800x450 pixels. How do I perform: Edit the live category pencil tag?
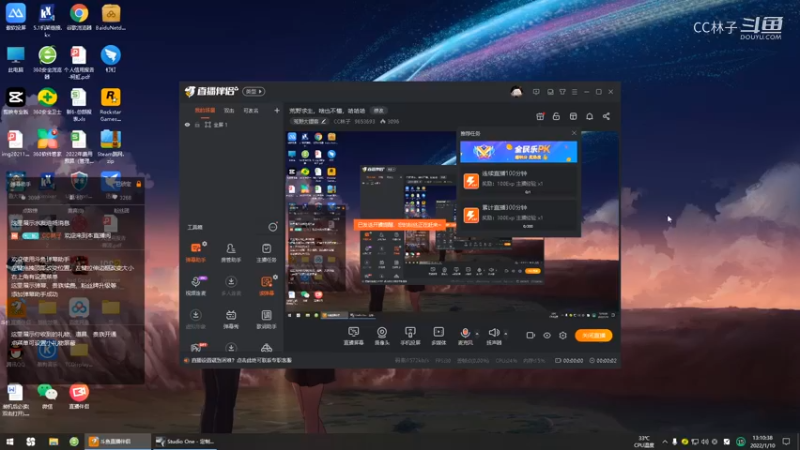point(309,121)
